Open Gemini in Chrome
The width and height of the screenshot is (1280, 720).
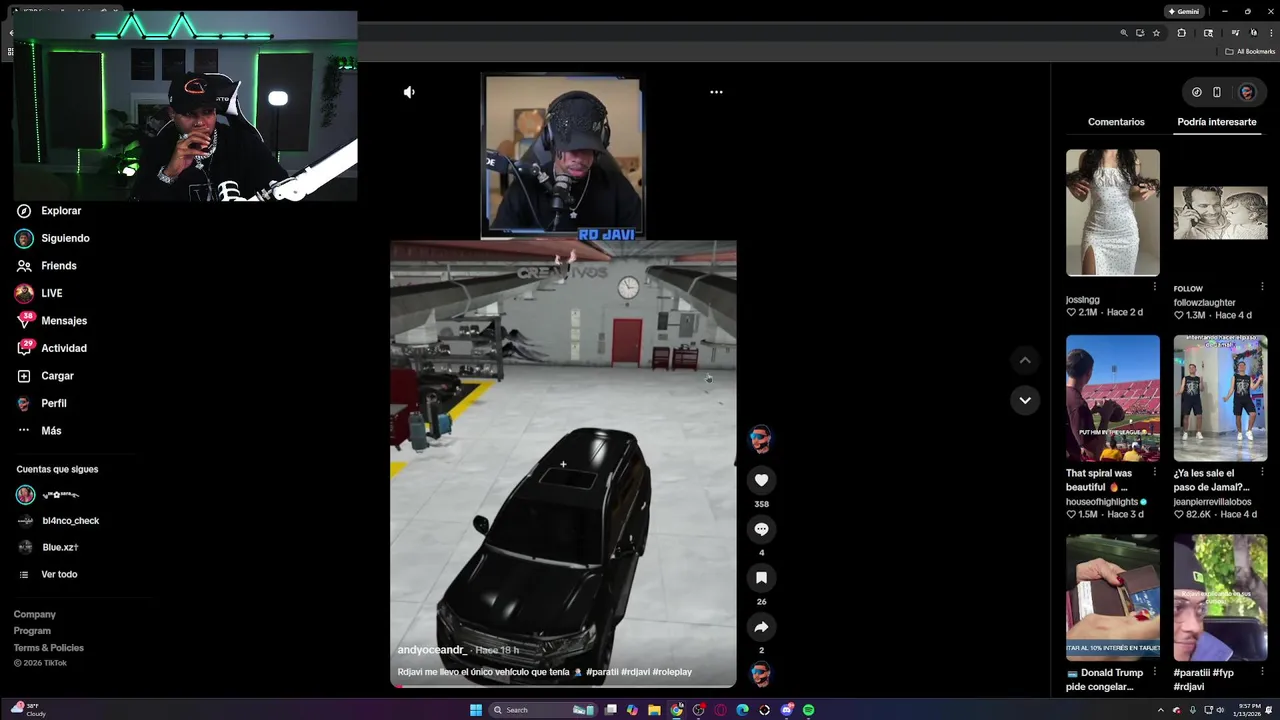tap(1184, 12)
